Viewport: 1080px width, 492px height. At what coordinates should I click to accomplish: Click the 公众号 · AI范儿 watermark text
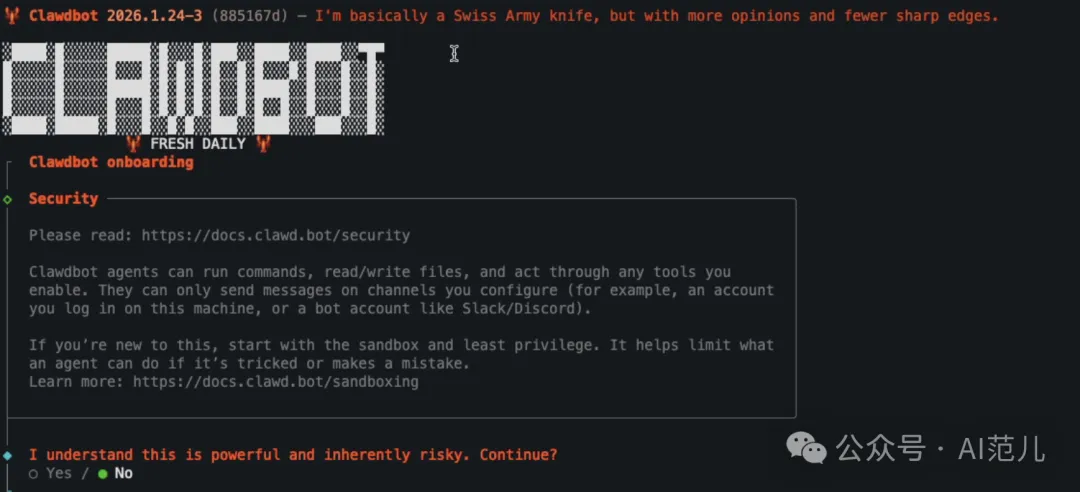coord(941,448)
